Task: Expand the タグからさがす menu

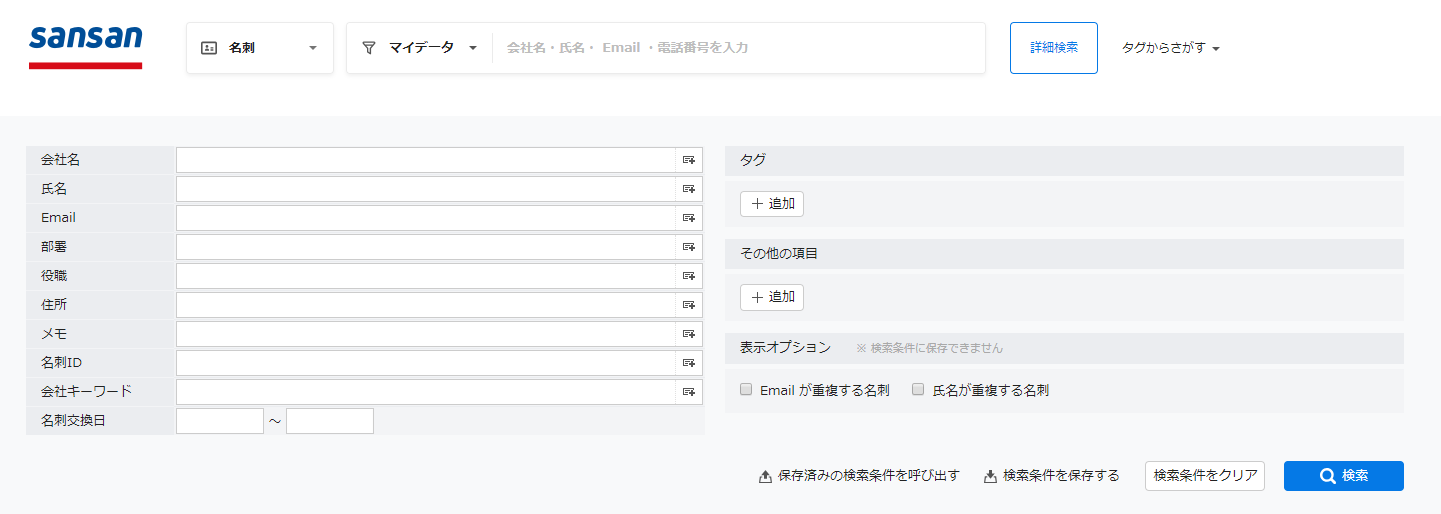Action: 1171,48
